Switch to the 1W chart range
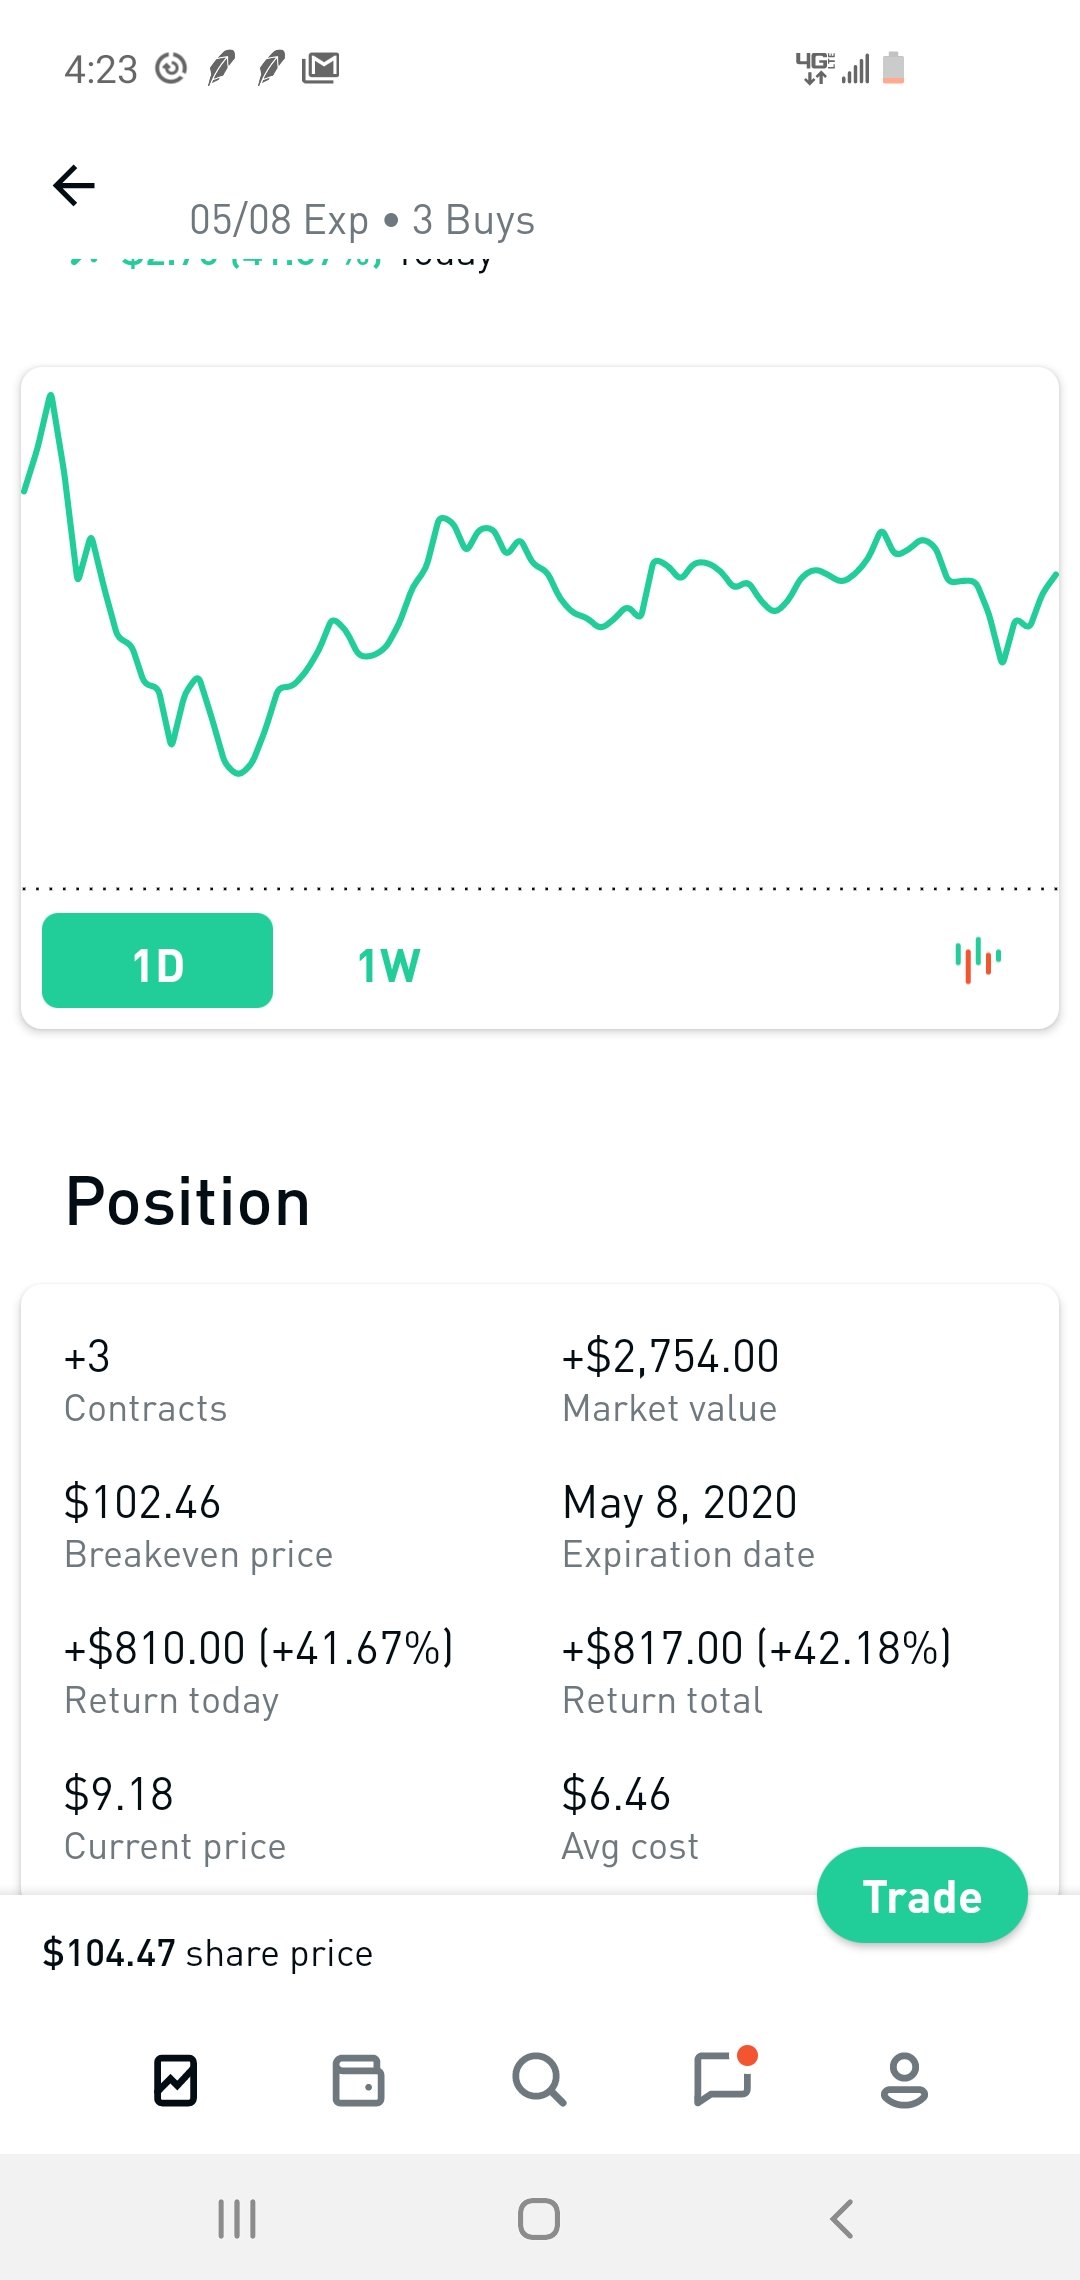 tap(389, 965)
